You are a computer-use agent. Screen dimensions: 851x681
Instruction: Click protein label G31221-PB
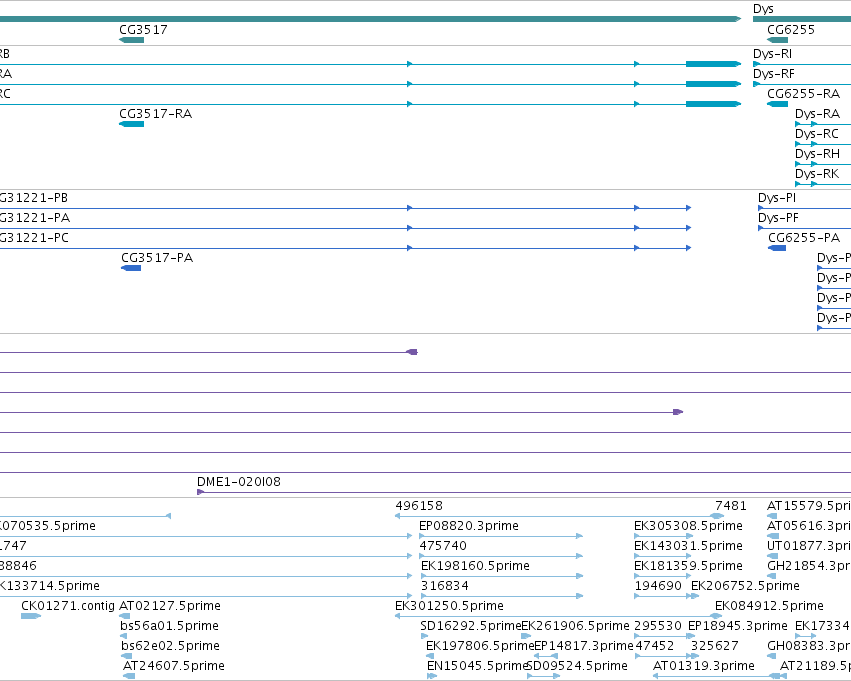click(x=34, y=198)
